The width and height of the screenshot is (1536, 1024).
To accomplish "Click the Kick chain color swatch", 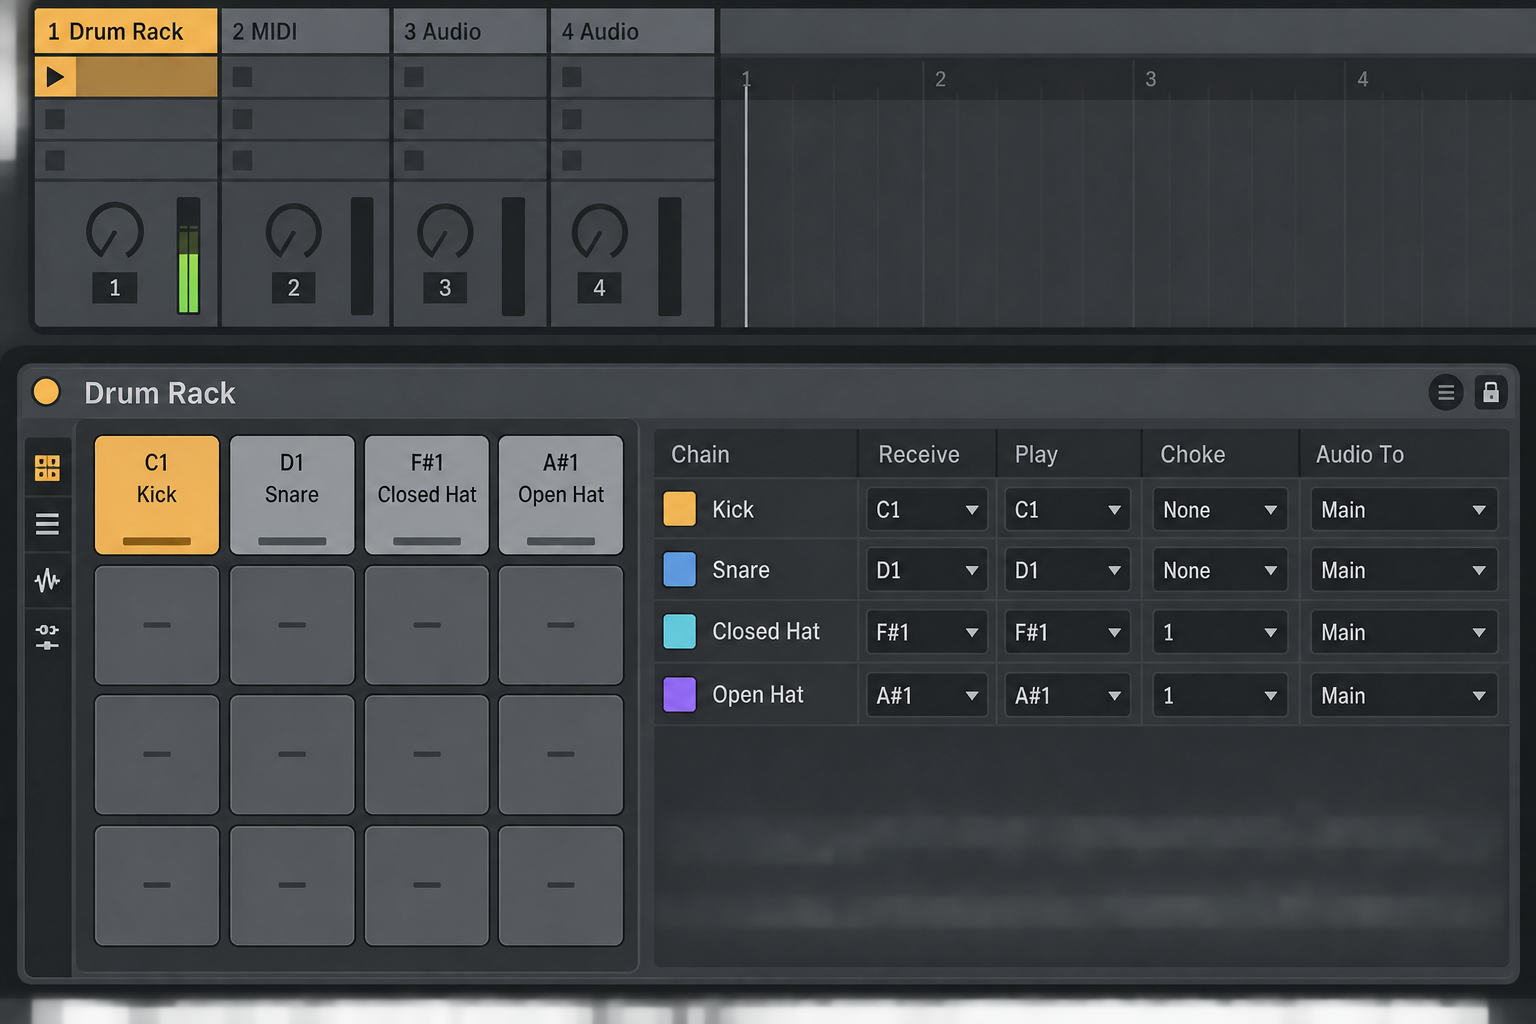I will [x=680, y=509].
